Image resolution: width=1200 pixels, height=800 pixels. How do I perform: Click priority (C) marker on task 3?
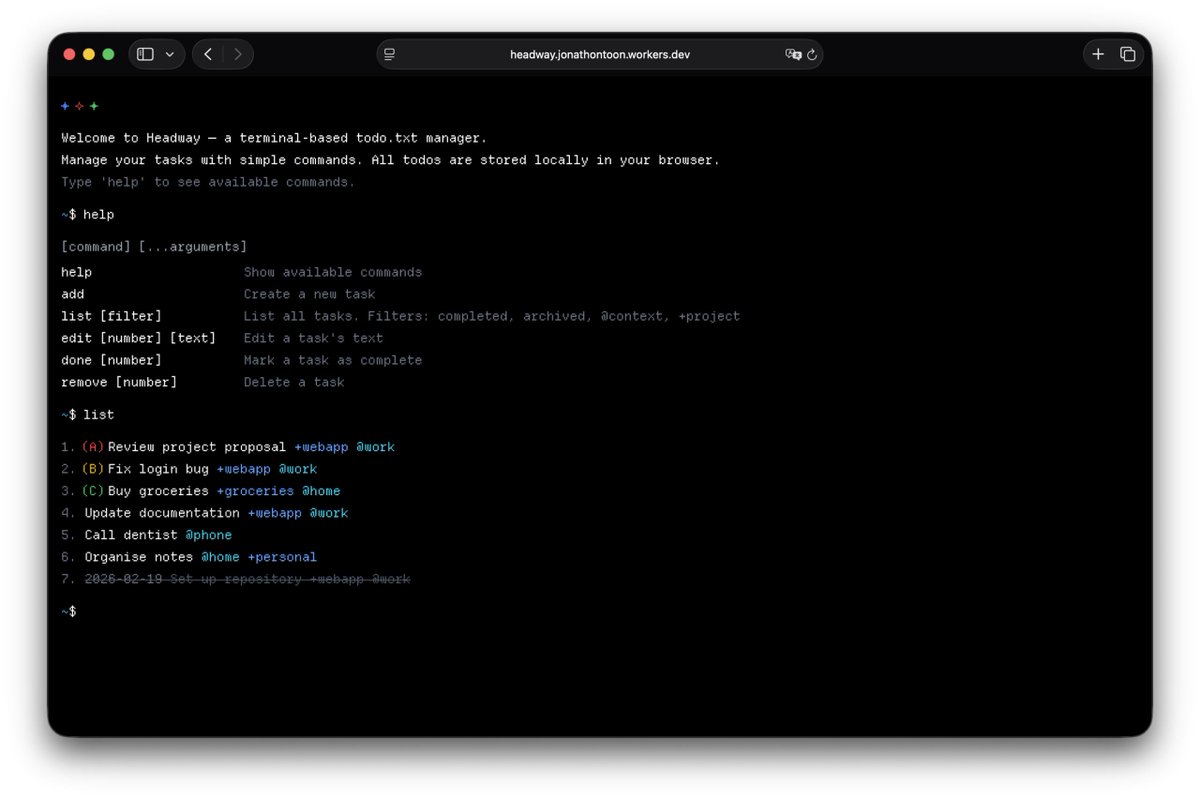(93, 491)
